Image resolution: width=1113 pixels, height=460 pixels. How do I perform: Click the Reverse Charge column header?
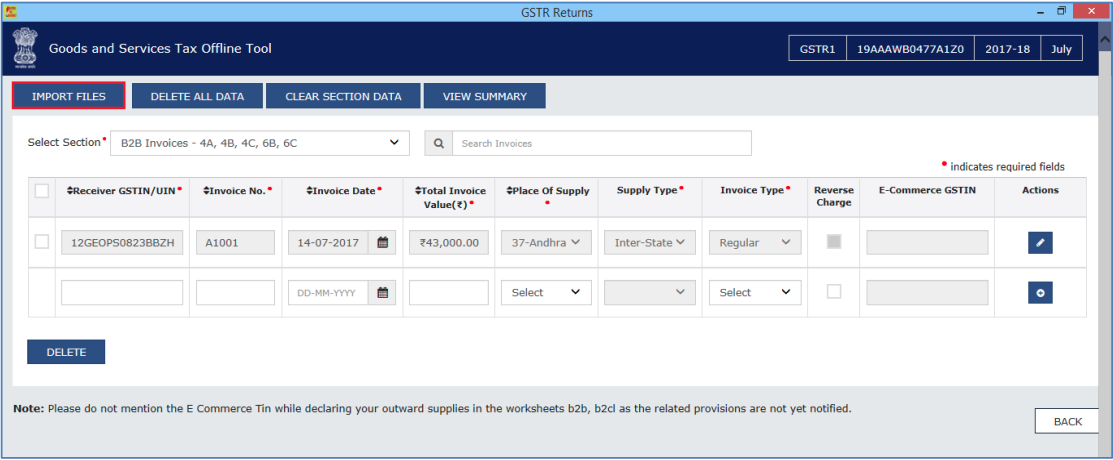click(x=834, y=197)
